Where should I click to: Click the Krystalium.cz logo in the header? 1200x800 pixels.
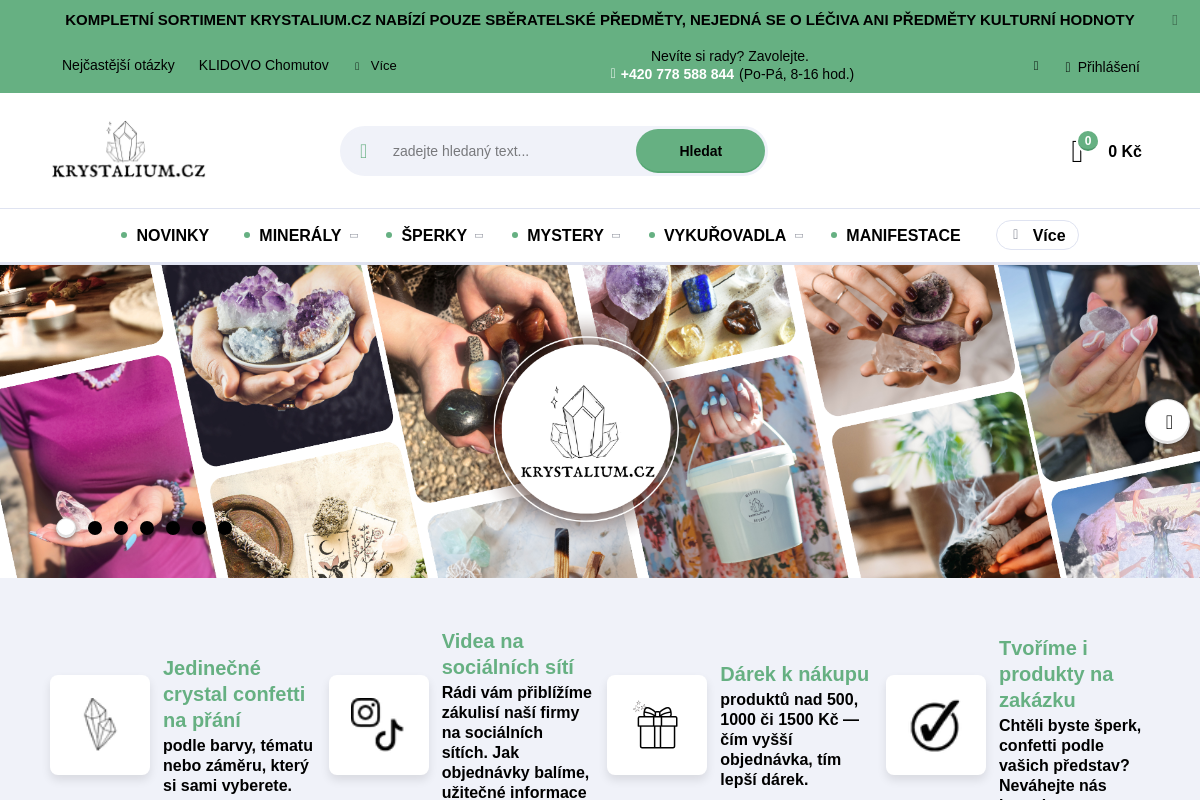point(129,150)
